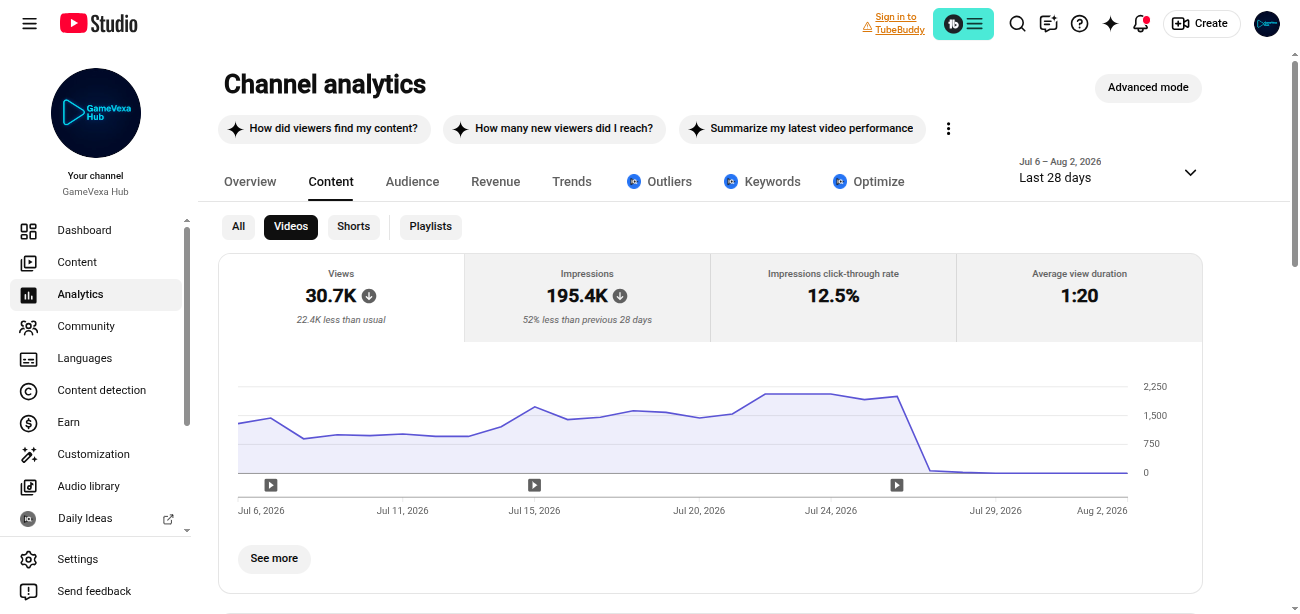
Task: Open the Optimize tab
Action: (x=868, y=182)
